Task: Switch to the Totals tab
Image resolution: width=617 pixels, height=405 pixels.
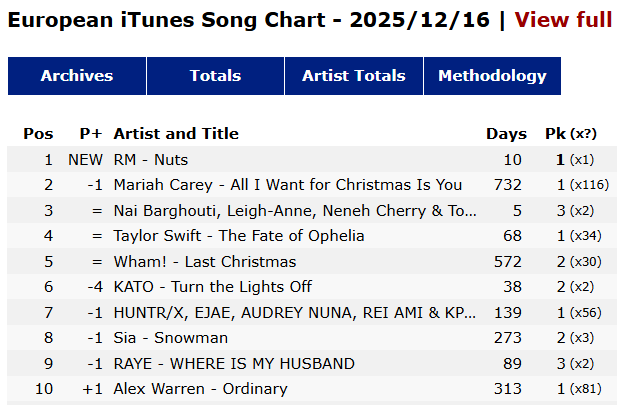Action: pyautogui.click(x=215, y=76)
